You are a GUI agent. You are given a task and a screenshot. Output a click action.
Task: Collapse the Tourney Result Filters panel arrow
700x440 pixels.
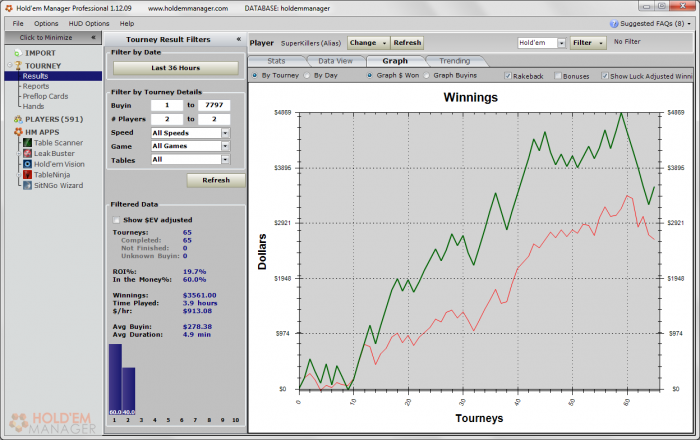coord(239,39)
